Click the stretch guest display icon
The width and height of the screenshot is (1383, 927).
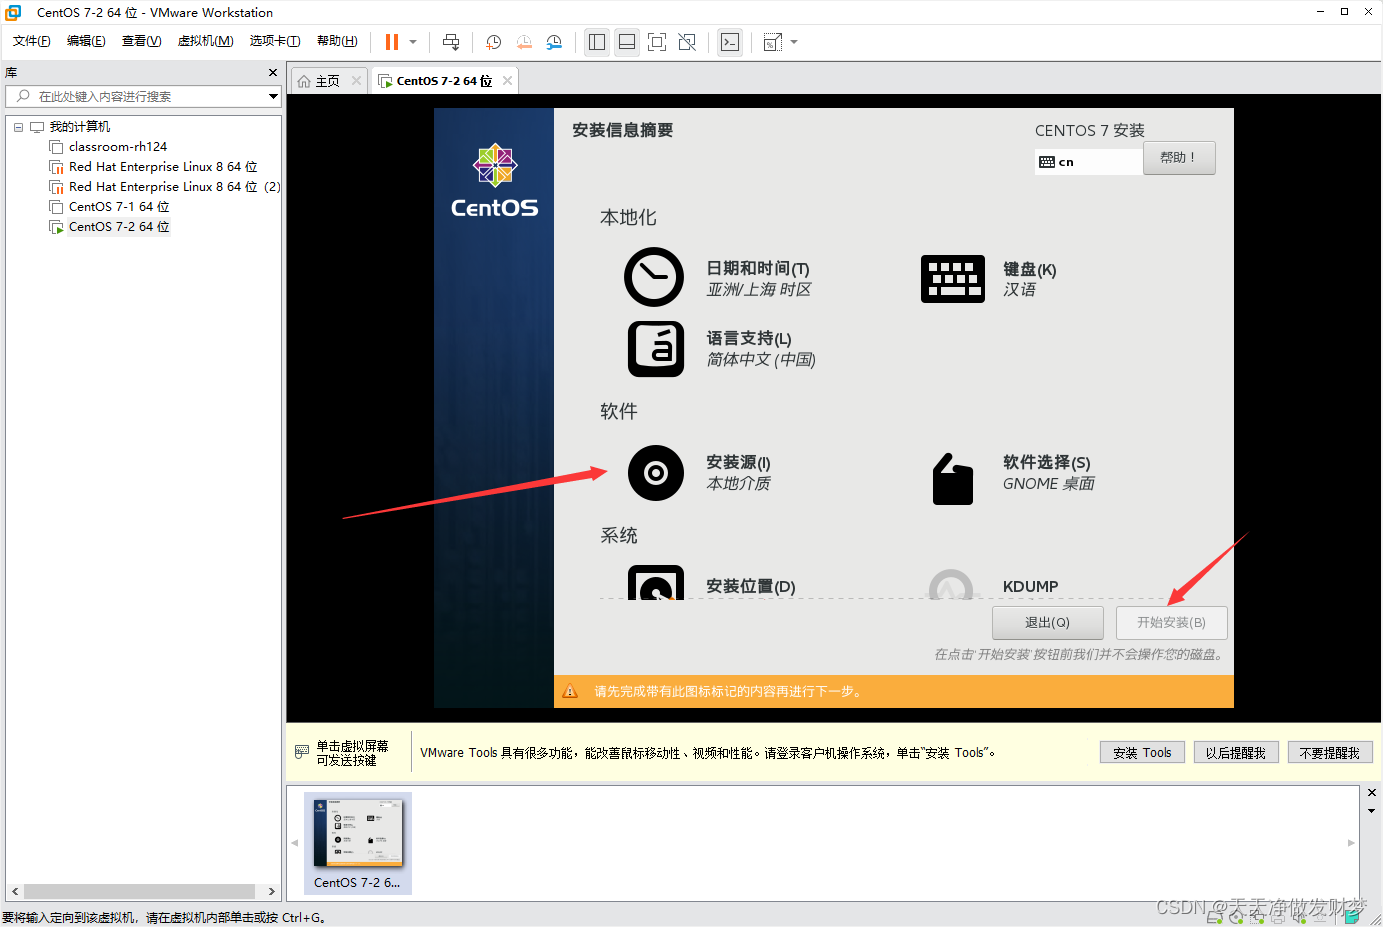pyautogui.click(x=773, y=42)
